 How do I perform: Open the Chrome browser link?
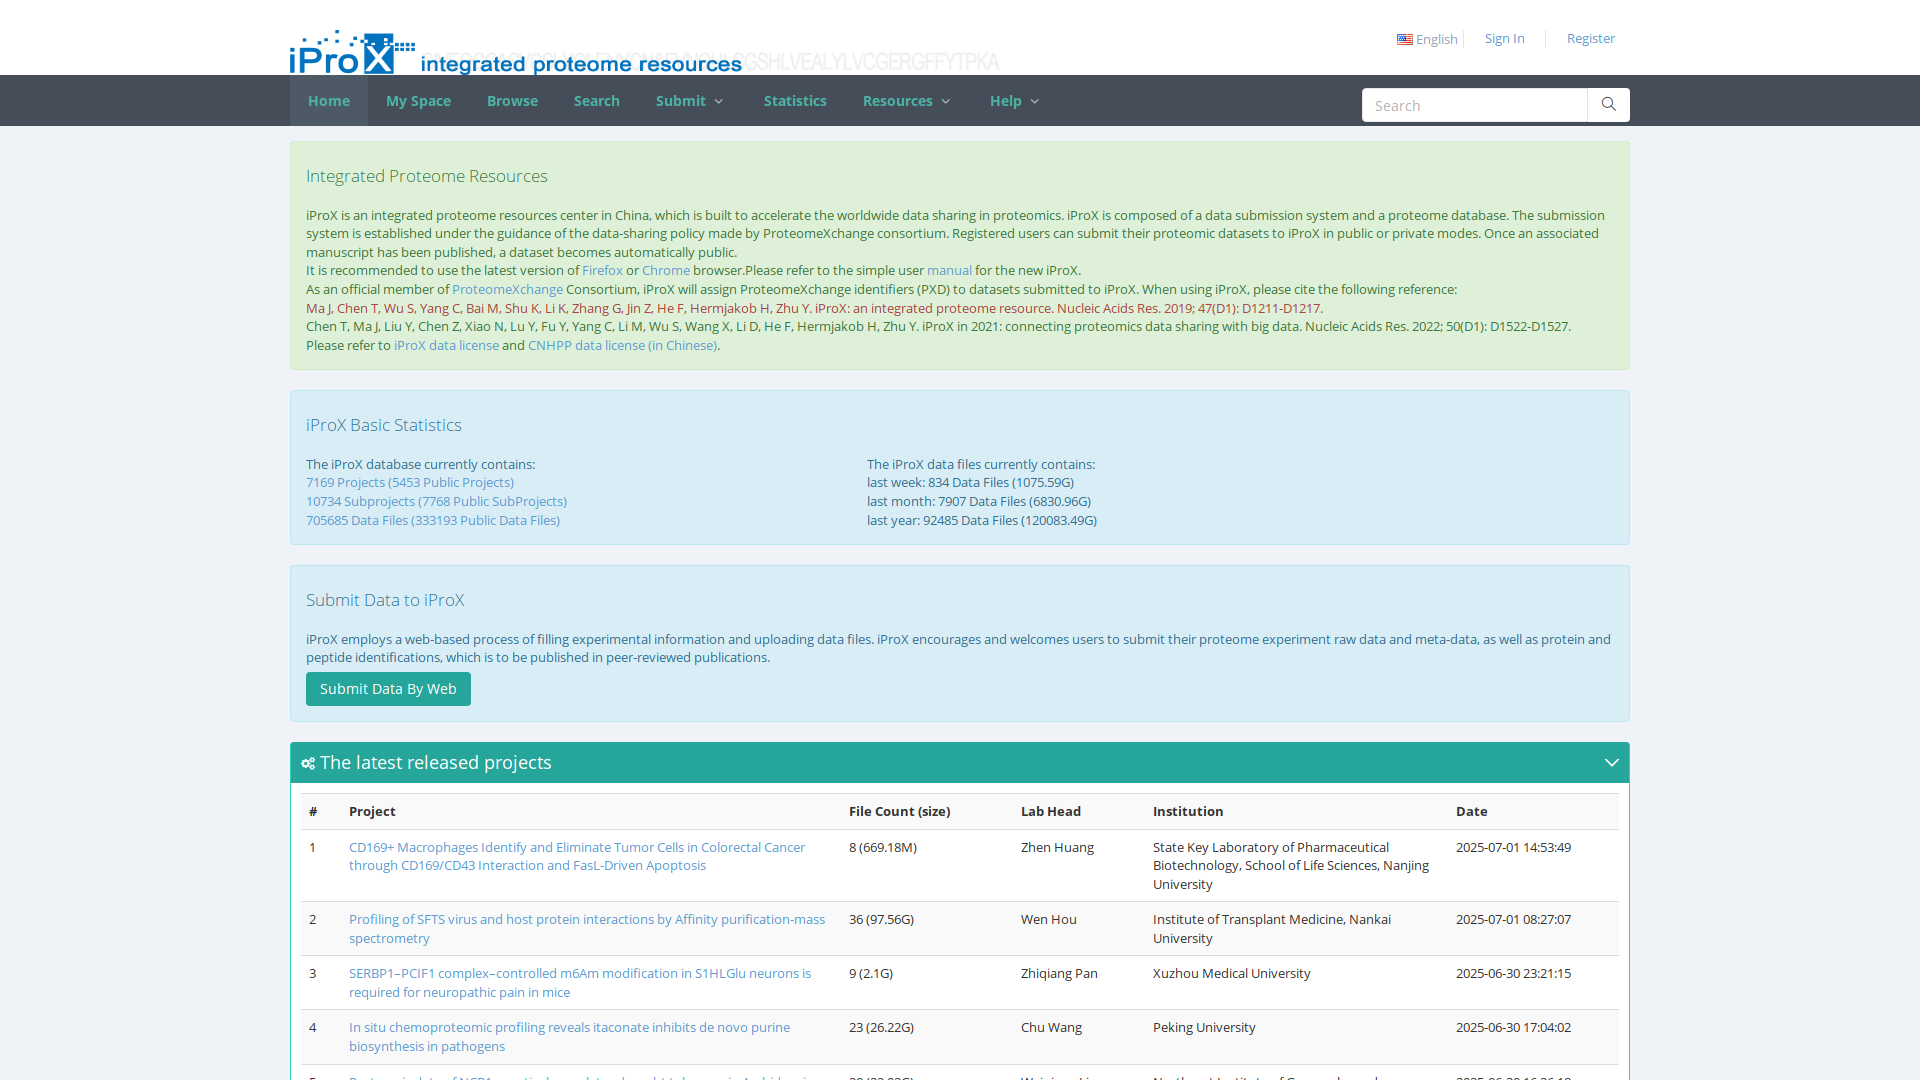pos(666,270)
